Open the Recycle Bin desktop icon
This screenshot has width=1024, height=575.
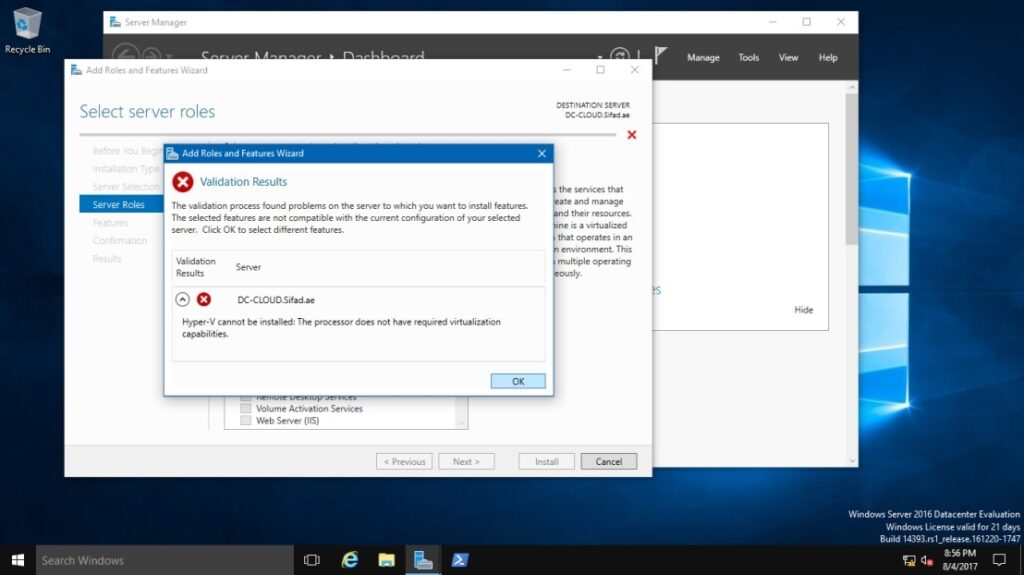pyautogui.click(x=27, y=29)
